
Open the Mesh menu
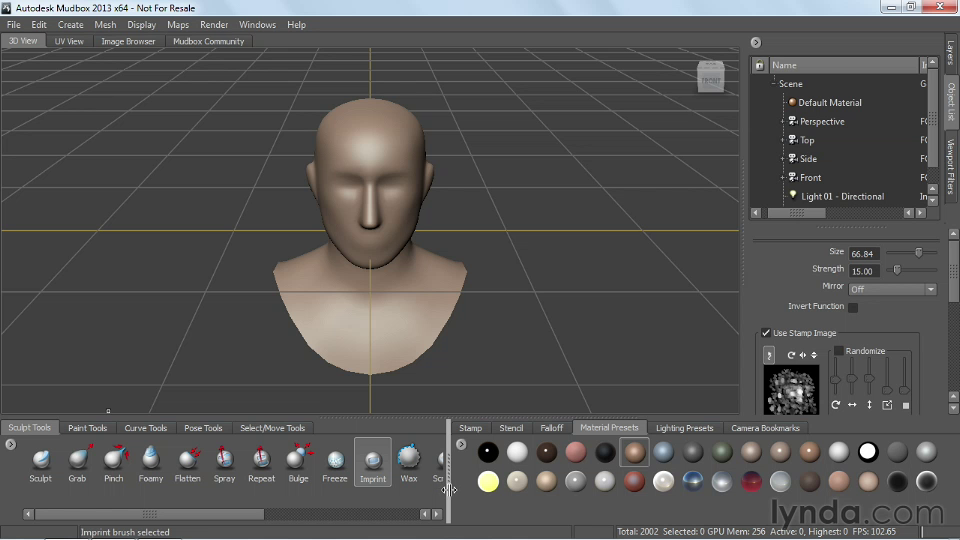(105, 24)
